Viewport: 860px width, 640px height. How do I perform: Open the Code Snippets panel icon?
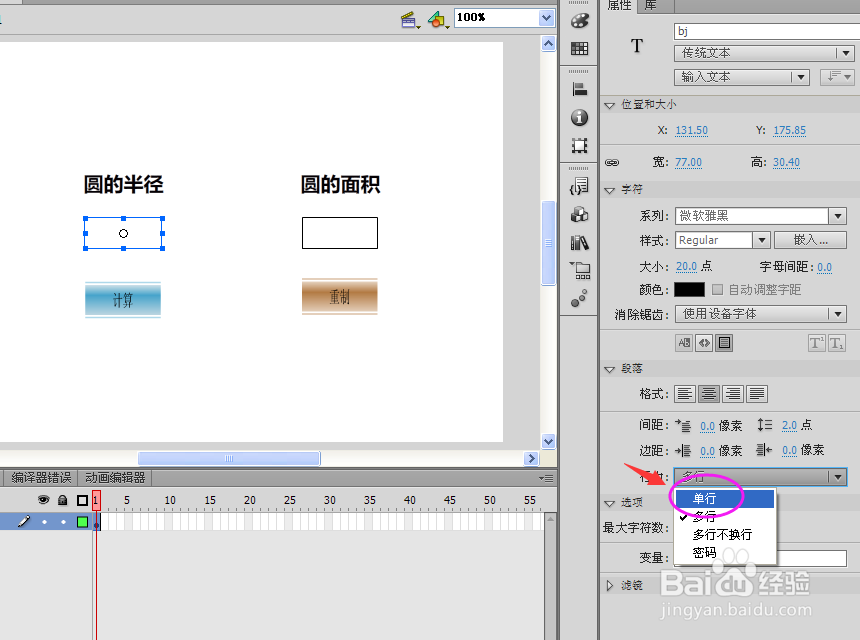(x=579, y=185)
